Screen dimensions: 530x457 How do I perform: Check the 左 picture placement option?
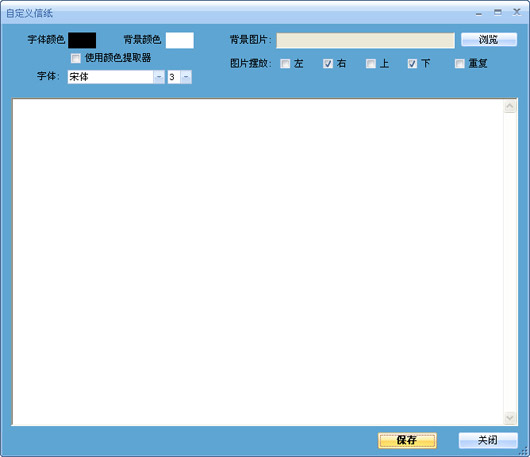(285, 64)
